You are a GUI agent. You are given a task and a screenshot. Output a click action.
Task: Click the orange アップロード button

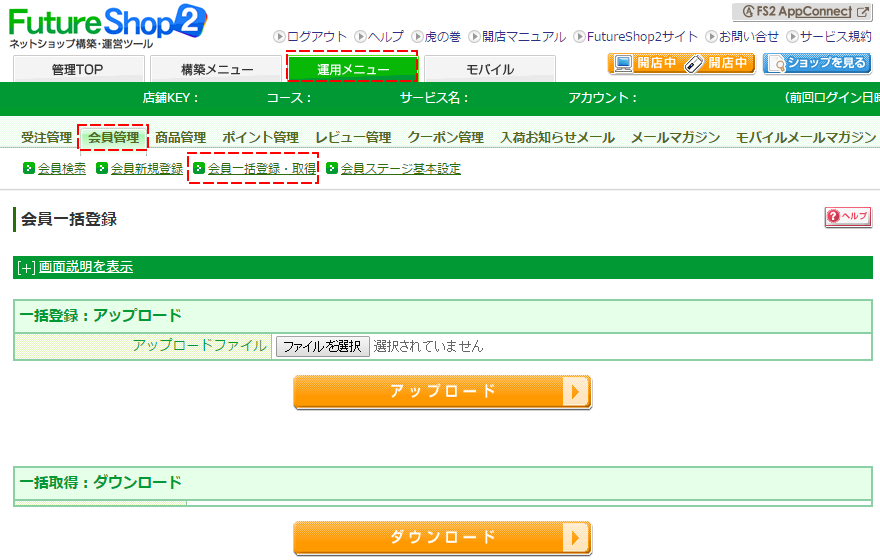point(442,391)
